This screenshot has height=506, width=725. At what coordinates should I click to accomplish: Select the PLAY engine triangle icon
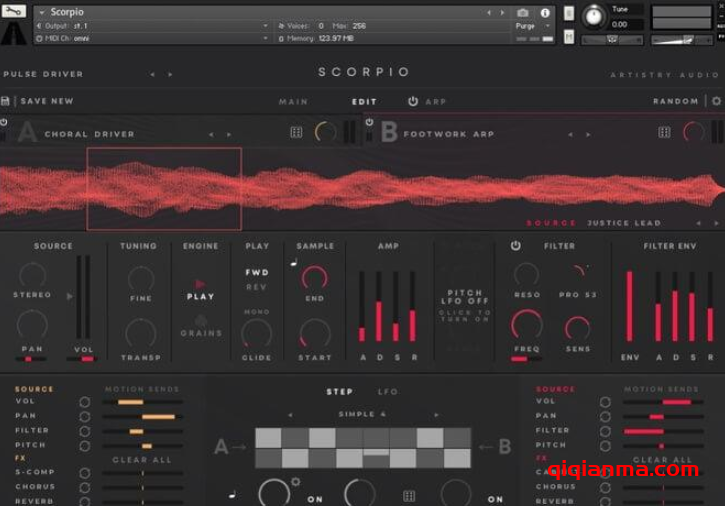[x=200, y=284]
